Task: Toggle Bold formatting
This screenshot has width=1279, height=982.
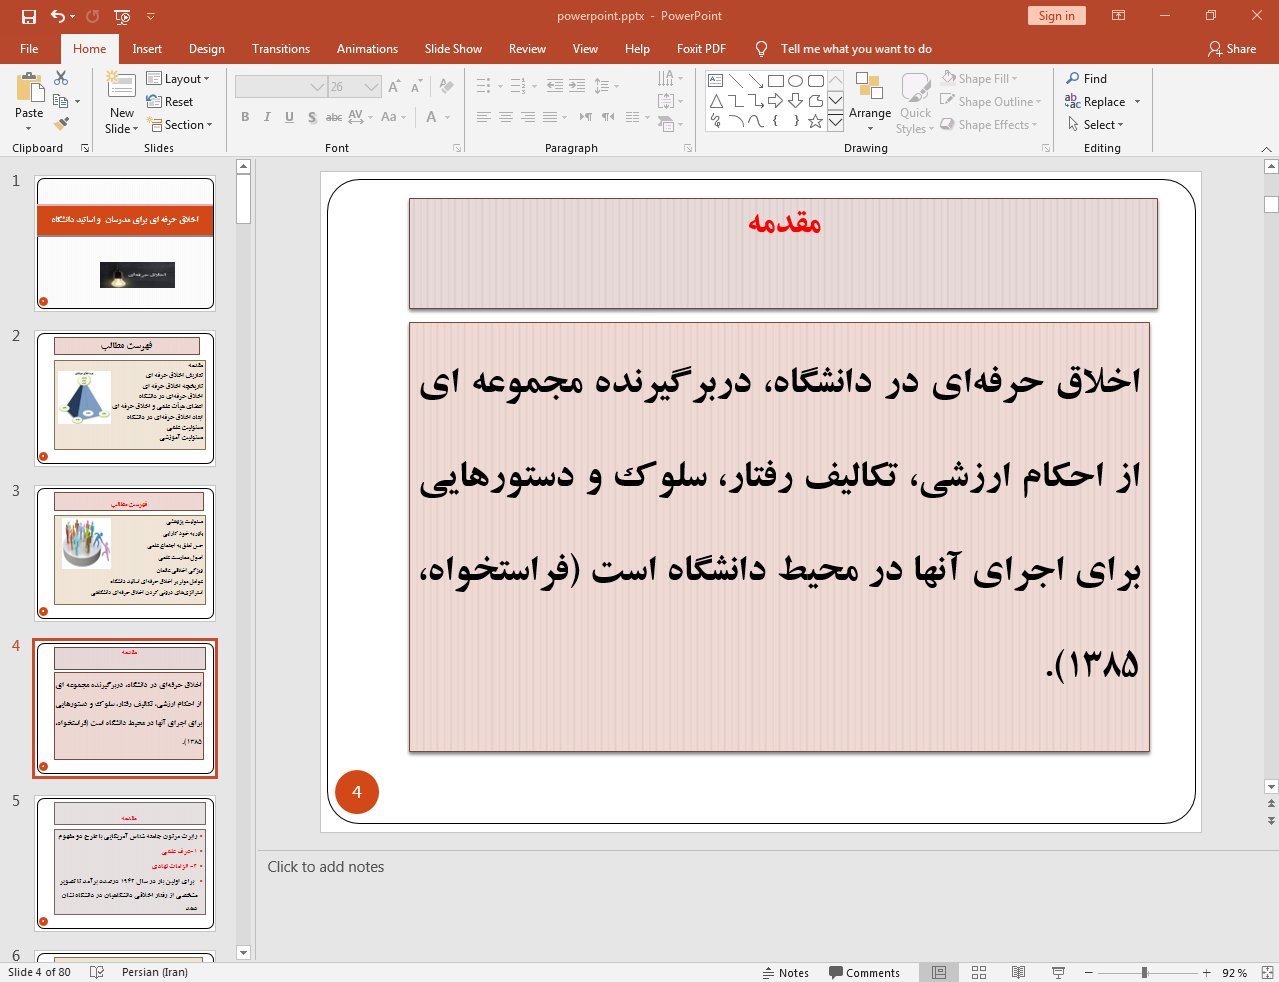Action: (245, 117)
